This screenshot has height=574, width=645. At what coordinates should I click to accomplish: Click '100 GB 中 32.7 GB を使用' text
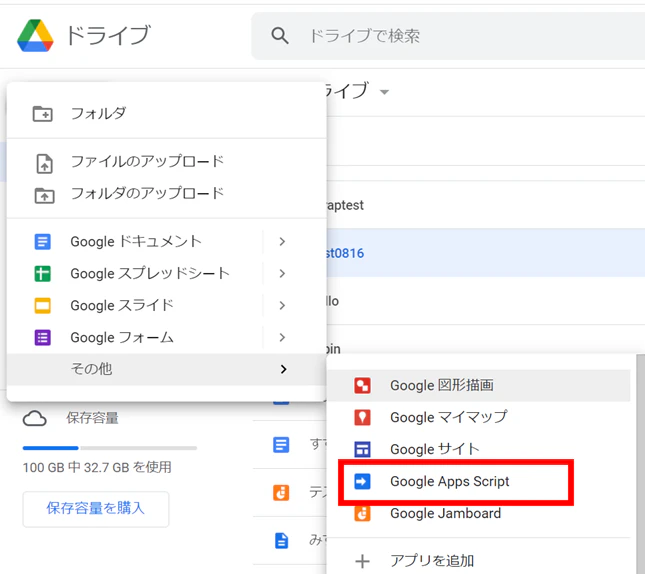point(97,467)
